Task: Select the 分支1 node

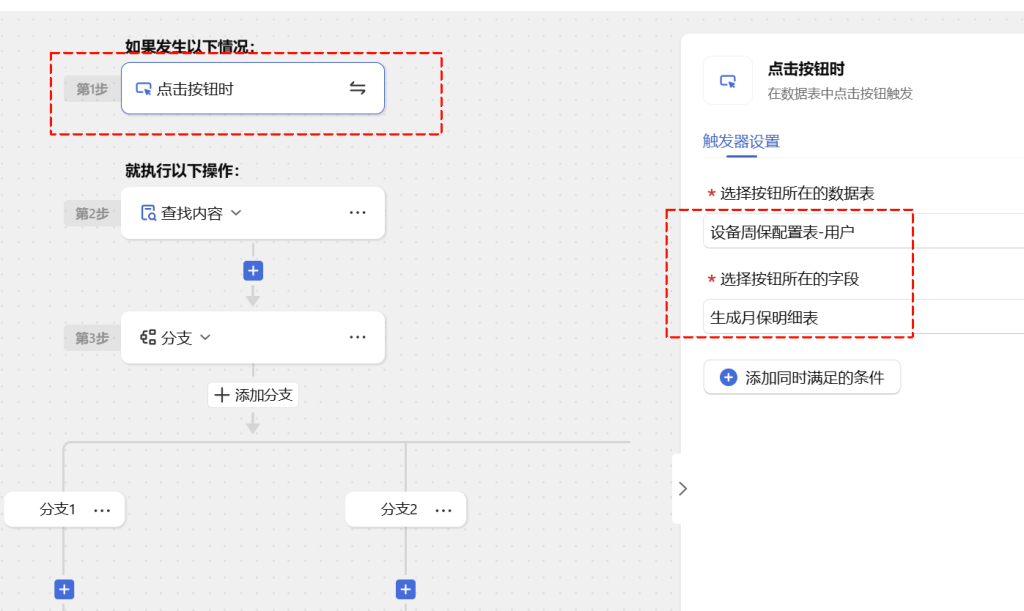Action: [x=64, y=509]
